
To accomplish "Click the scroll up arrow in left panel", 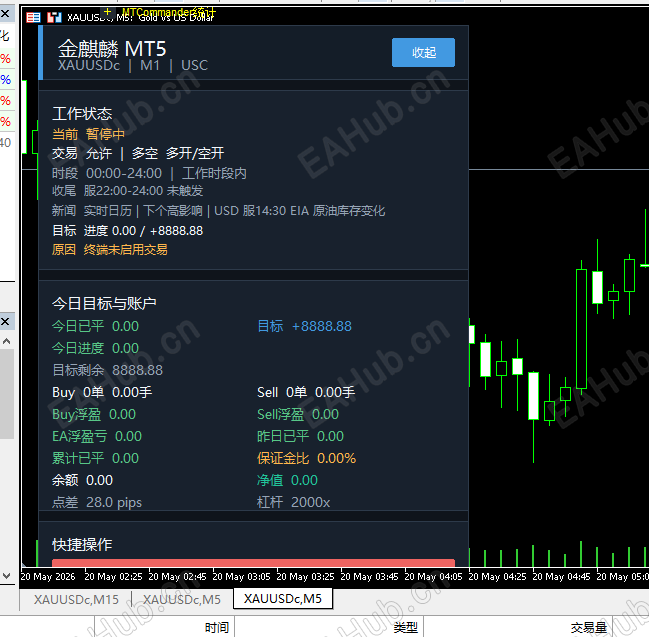I will [6, 341].
